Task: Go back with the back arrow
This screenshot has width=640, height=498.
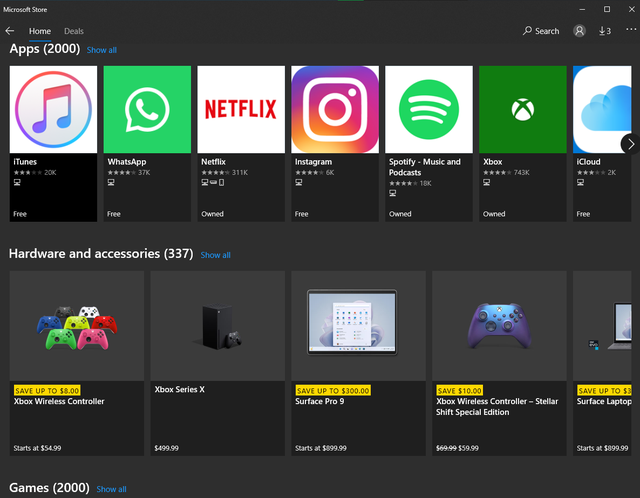Action: coord(10,31)
